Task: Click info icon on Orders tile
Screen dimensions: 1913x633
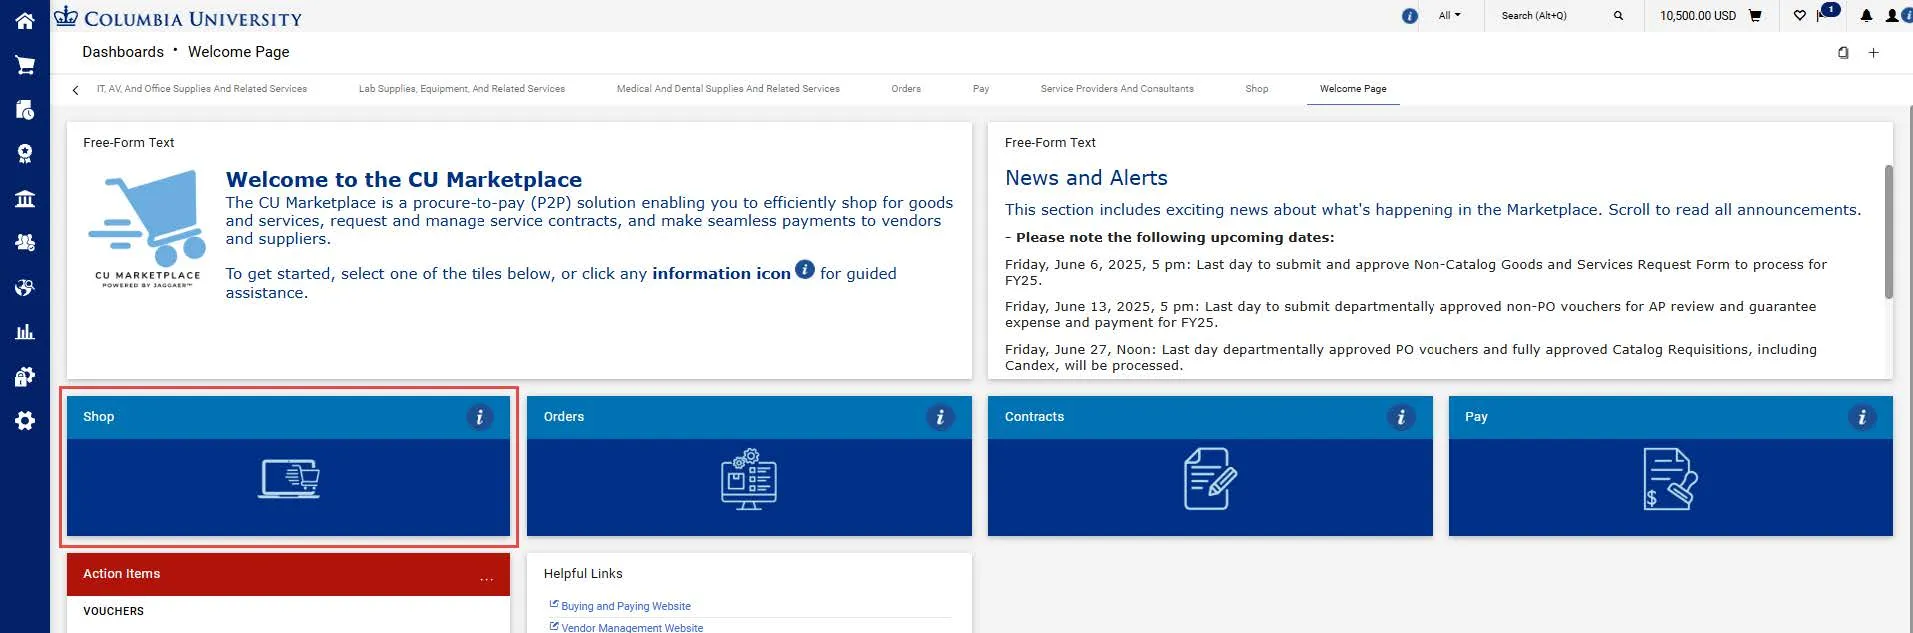Action: [940, 417]
